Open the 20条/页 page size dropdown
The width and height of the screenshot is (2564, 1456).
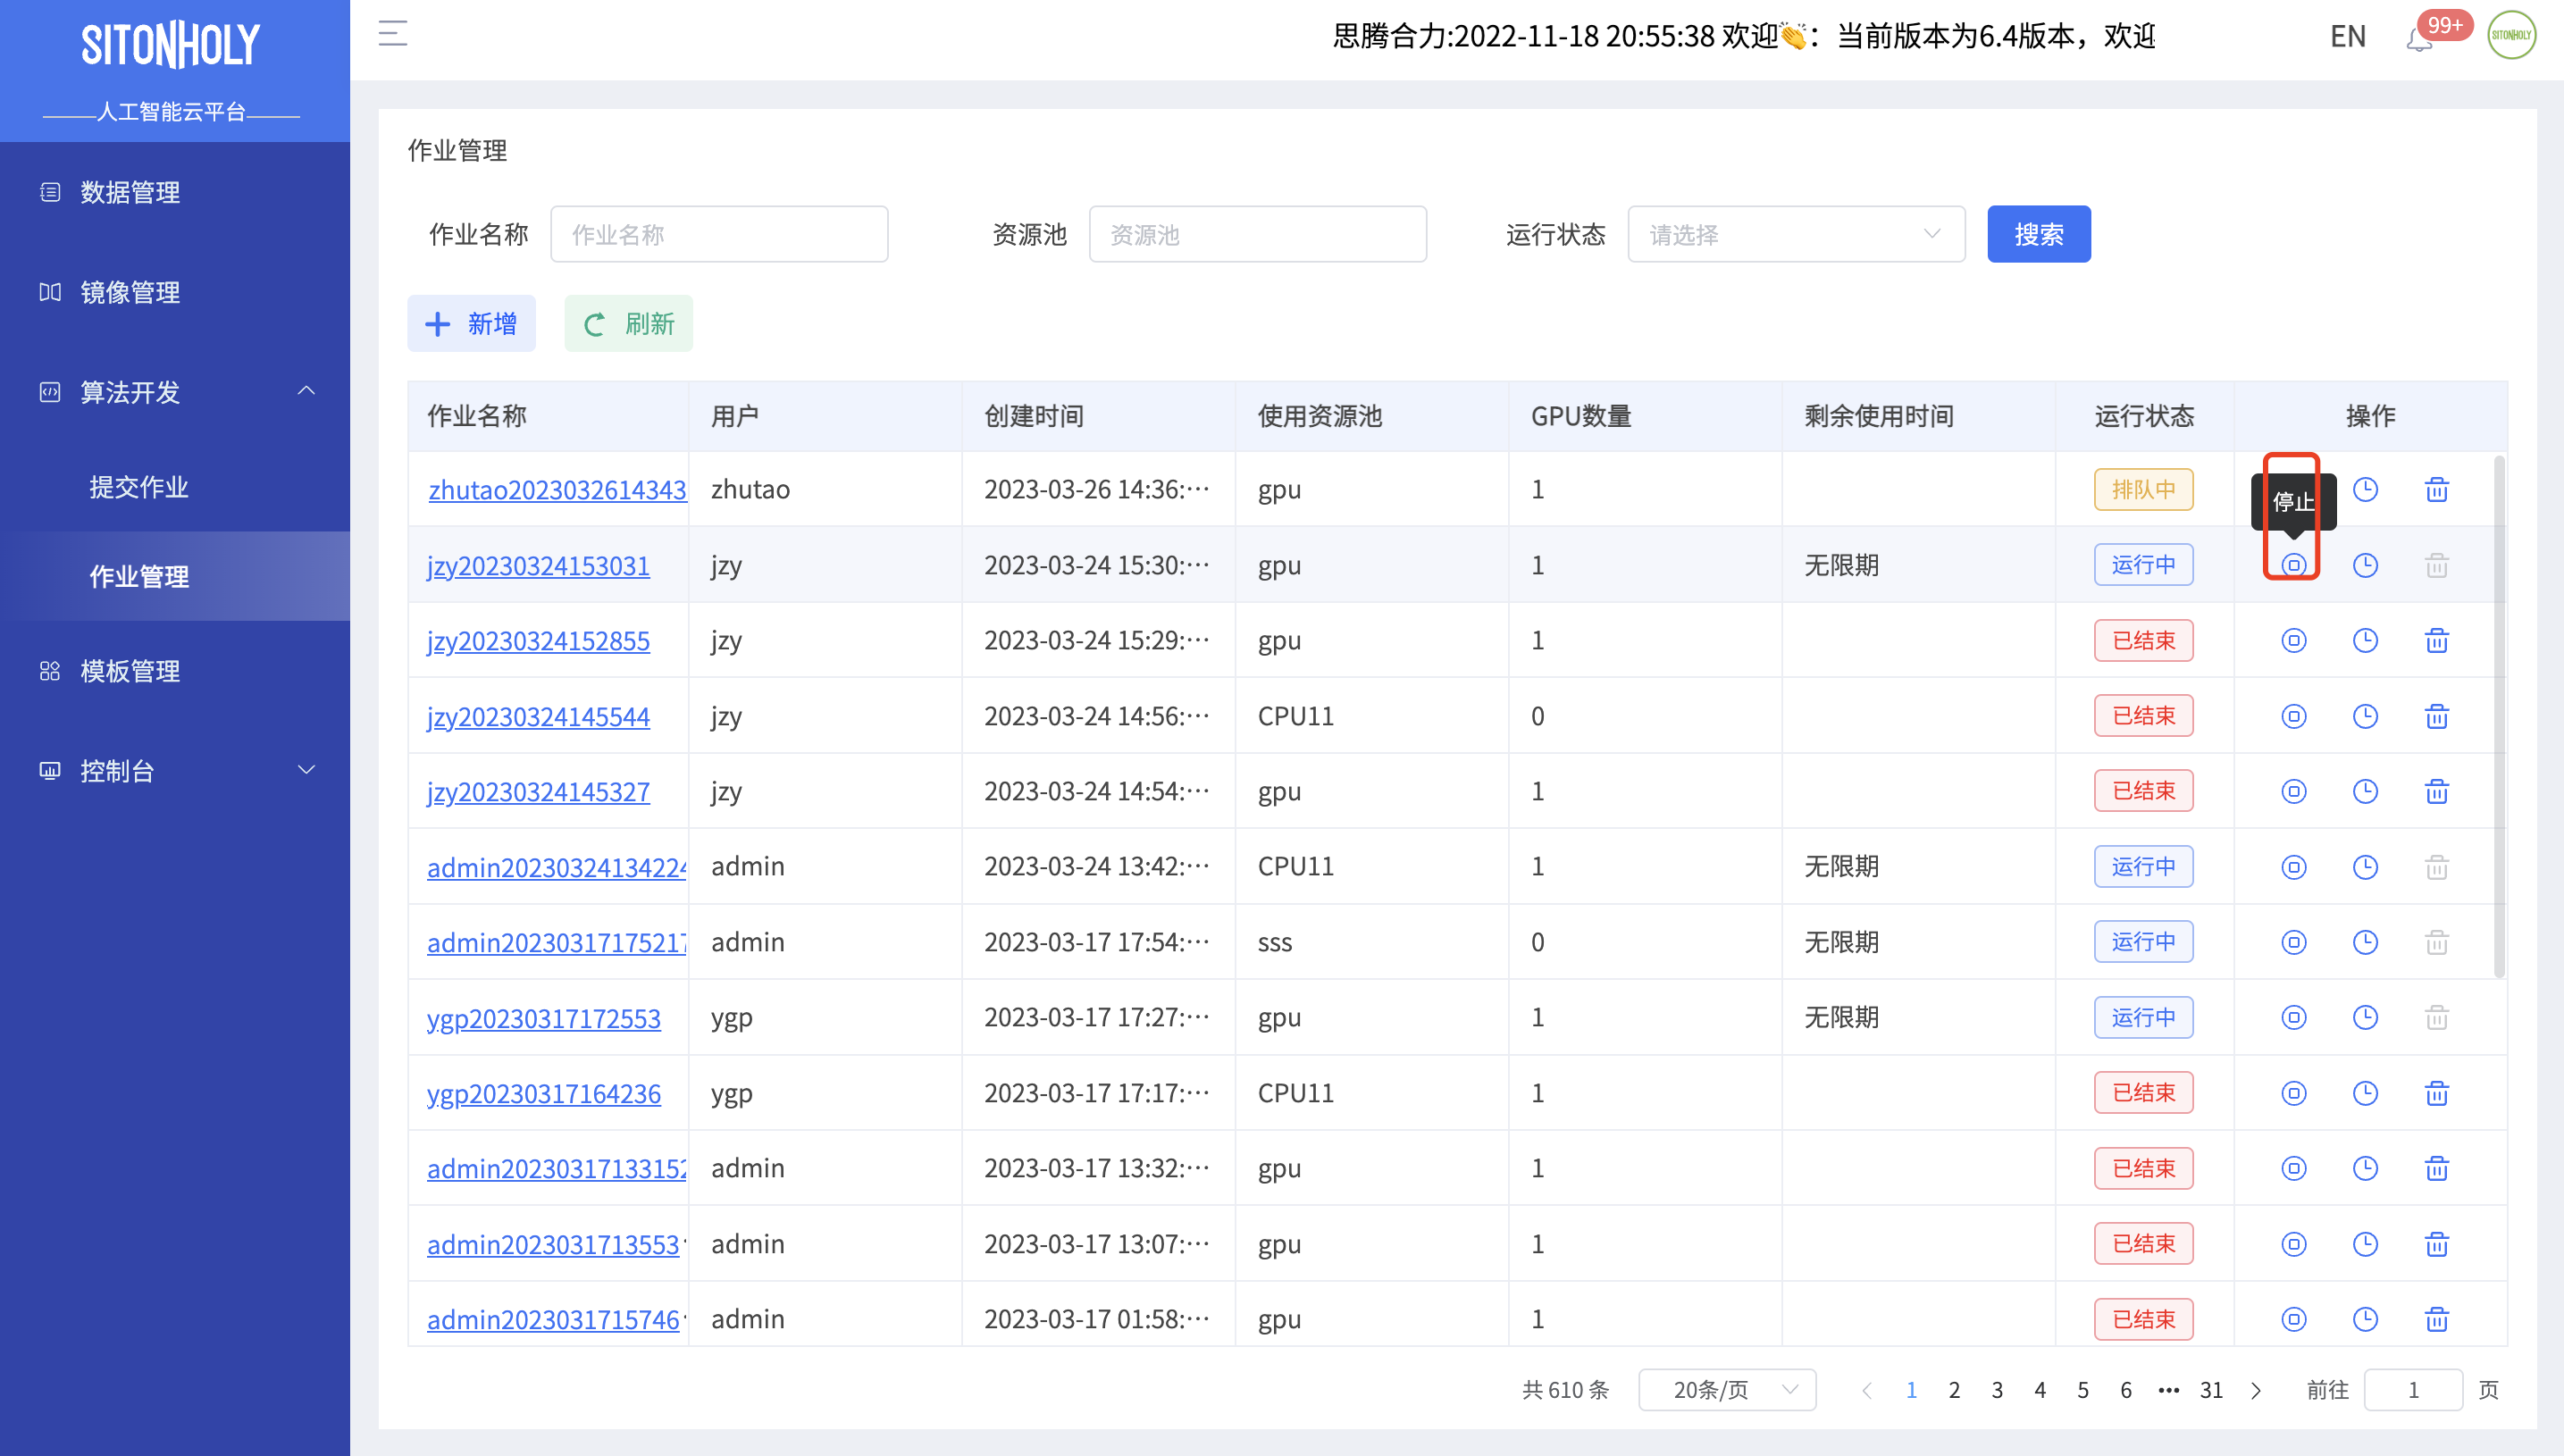(1727, 1389)
